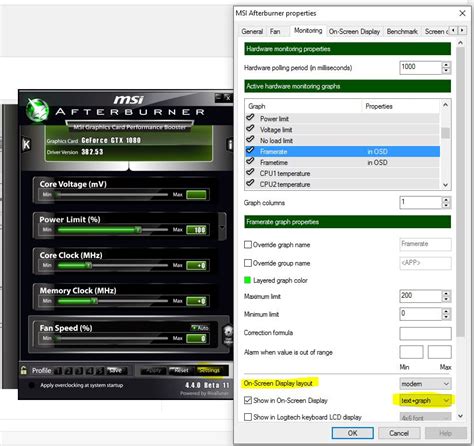Expand the Power Limit side arrow
Image resolution: width=474 pixels, height=446 pixels.
coord(222,227)
